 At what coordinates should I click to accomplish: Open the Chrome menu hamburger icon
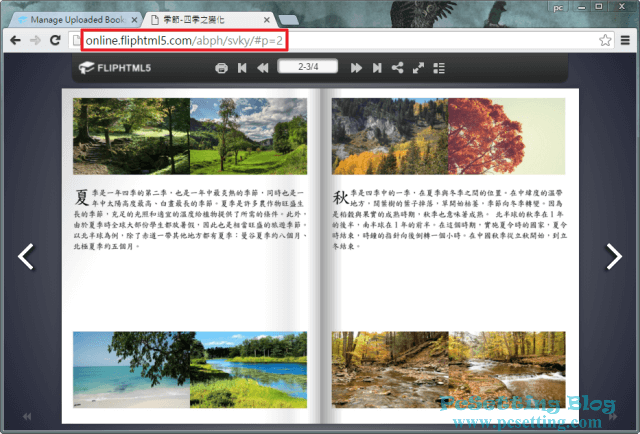tap(626, 40)
